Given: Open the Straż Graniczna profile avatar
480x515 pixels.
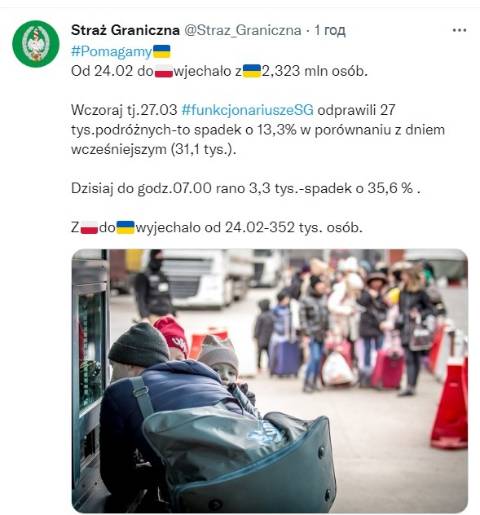Looking at the screenshot, I should coord(36,44).
